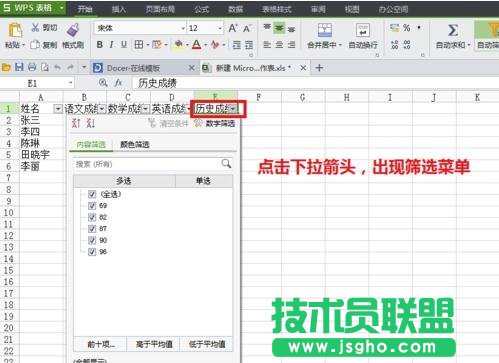Switch to the 数据 ribbon tab
Viewport: 499px width, 363px height.
tap(235, 9)
